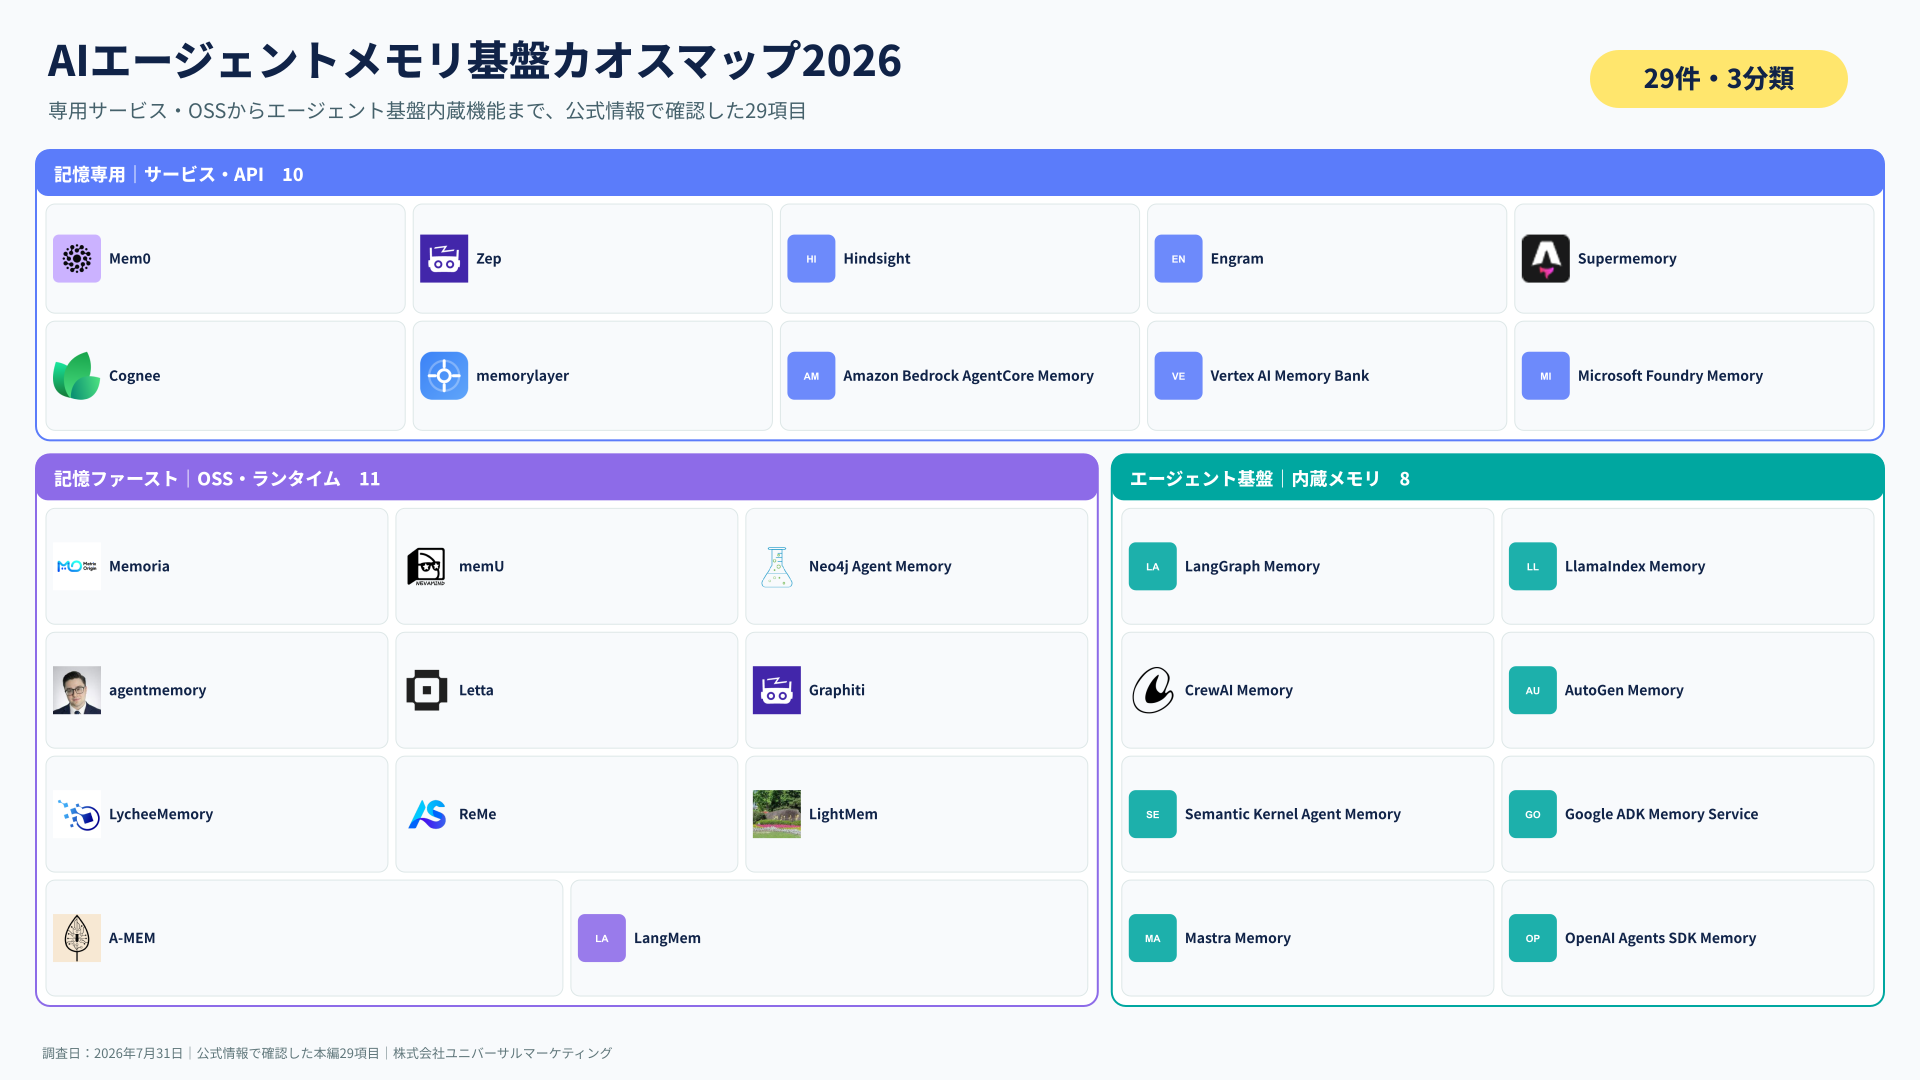
Task: Click the LycheeMemory logo icon
Action: coord(77,814)
